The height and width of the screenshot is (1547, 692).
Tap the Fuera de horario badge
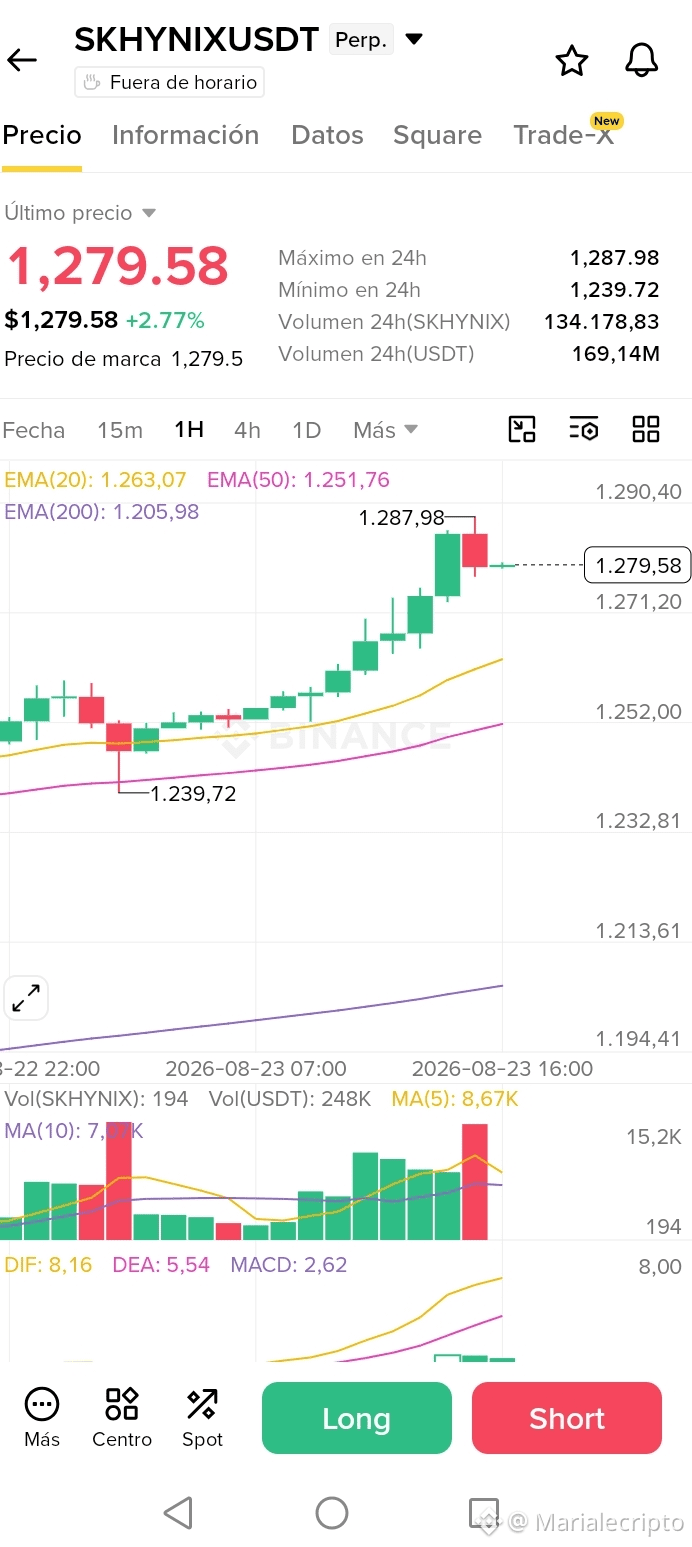[x=169, y=82]
